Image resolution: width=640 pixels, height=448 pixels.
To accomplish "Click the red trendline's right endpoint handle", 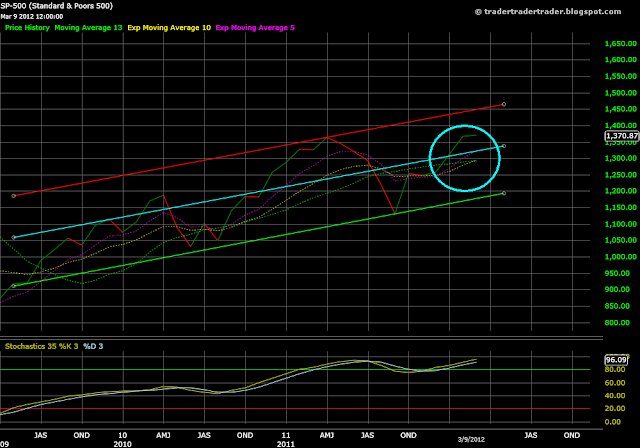I will coord(504,104).
